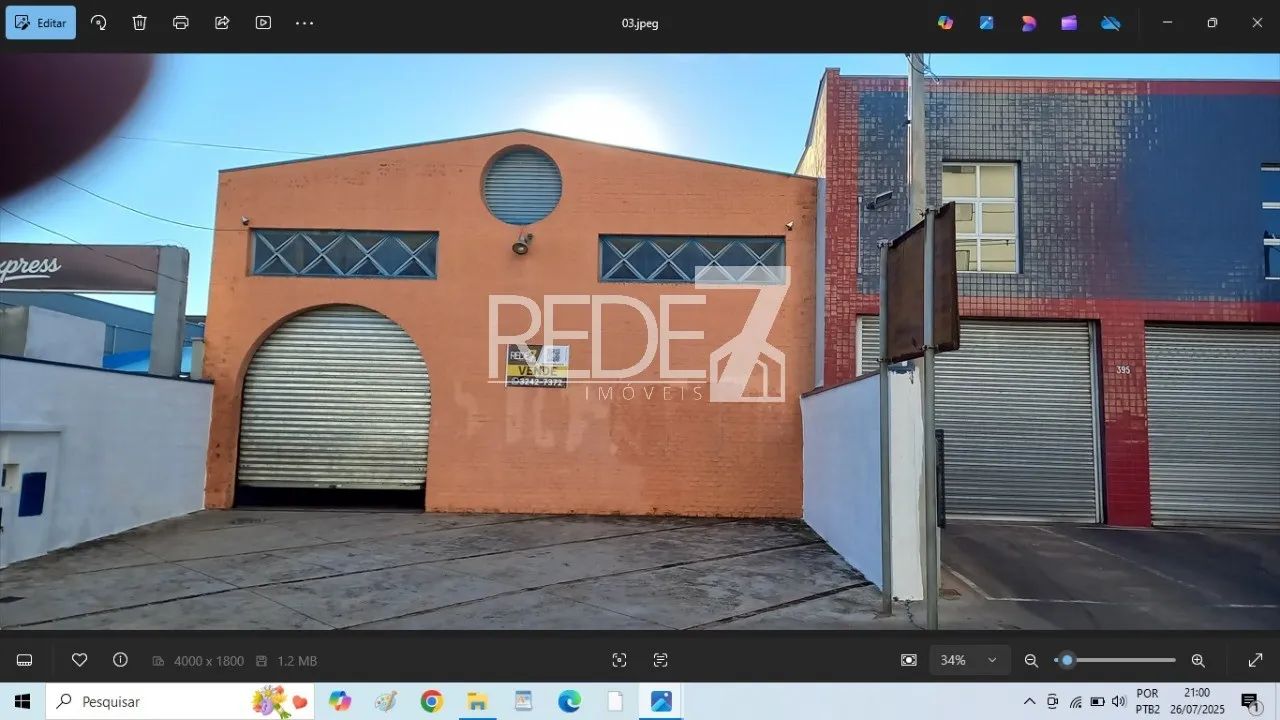The width and height of the screenshot is (1280, 720).
Task: Switch to the Photos app taskbar icon
Action: click(x=661, y=701)
